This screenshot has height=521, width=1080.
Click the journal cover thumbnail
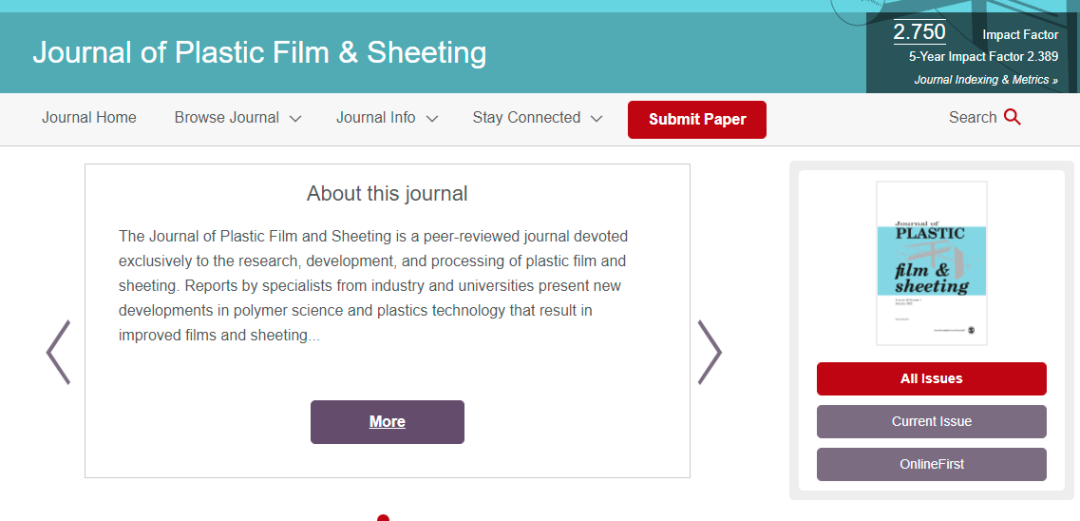[x=931, y=263]
